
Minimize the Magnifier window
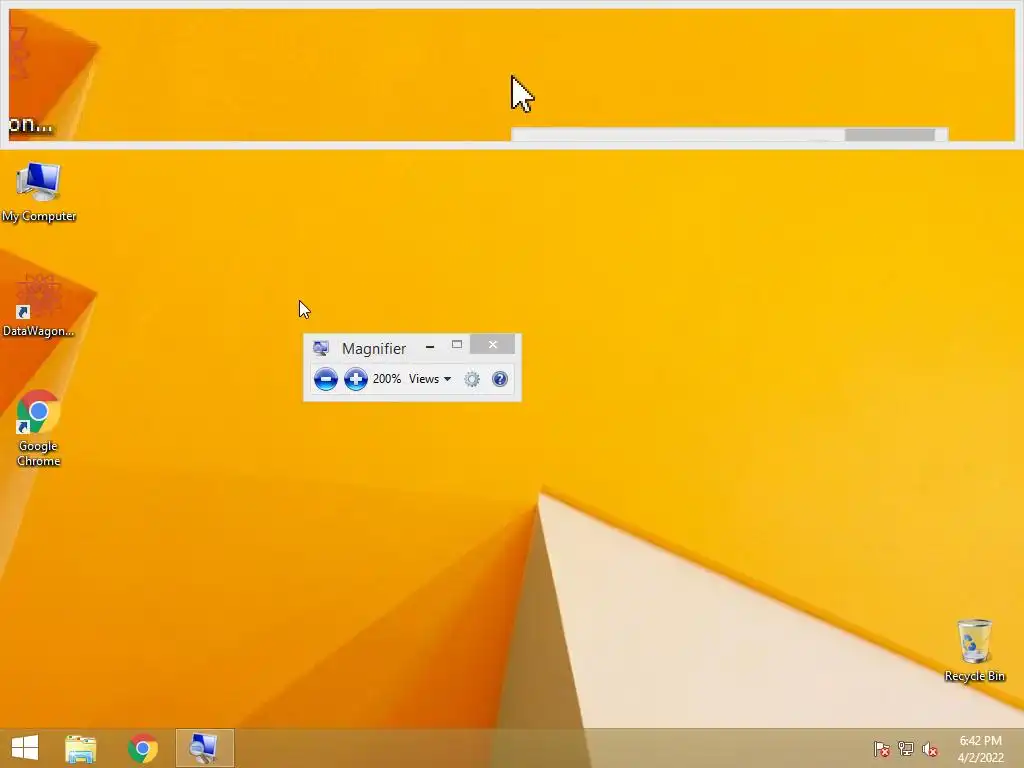pyautogui.click(x=430, y=346)
